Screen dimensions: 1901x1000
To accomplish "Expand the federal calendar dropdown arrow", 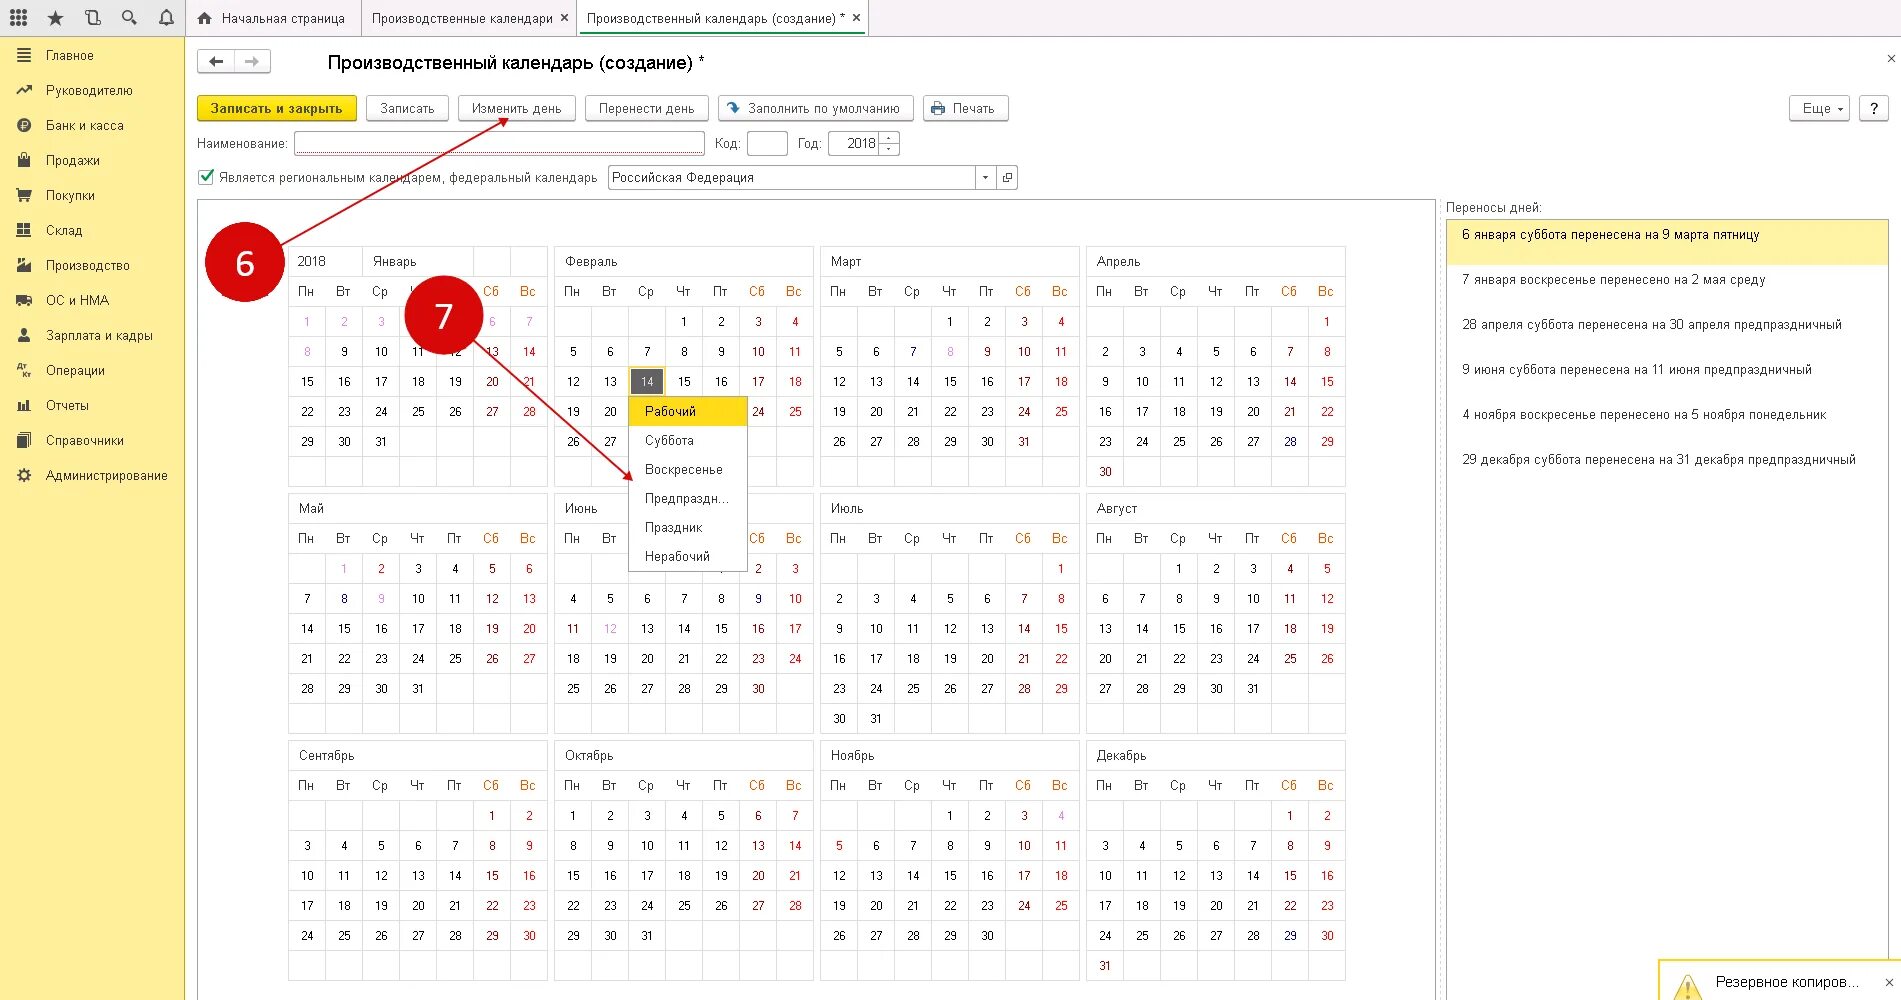I will click(986, 178).
